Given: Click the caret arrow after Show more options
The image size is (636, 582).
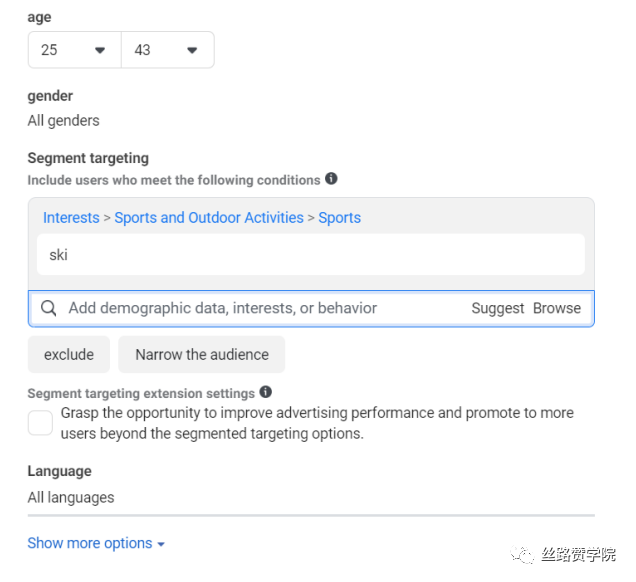Looking at the screenshot, I should click(161, 544).
